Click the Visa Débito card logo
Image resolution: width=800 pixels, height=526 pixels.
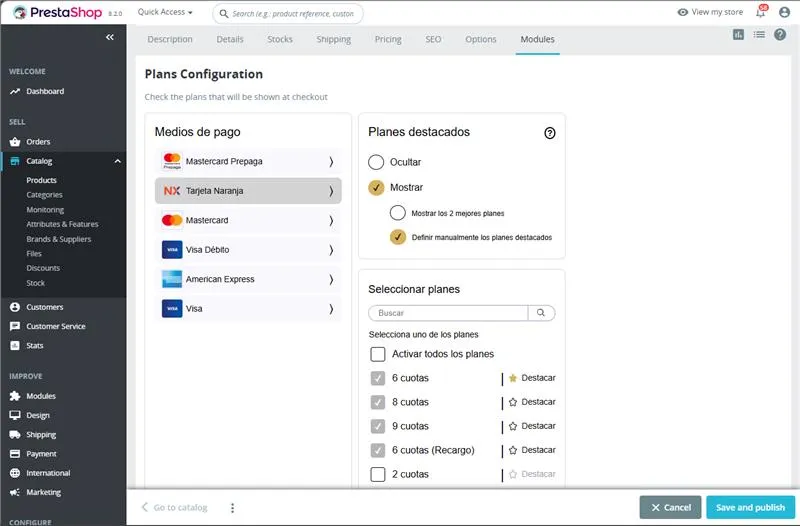(x=172, y=250)
